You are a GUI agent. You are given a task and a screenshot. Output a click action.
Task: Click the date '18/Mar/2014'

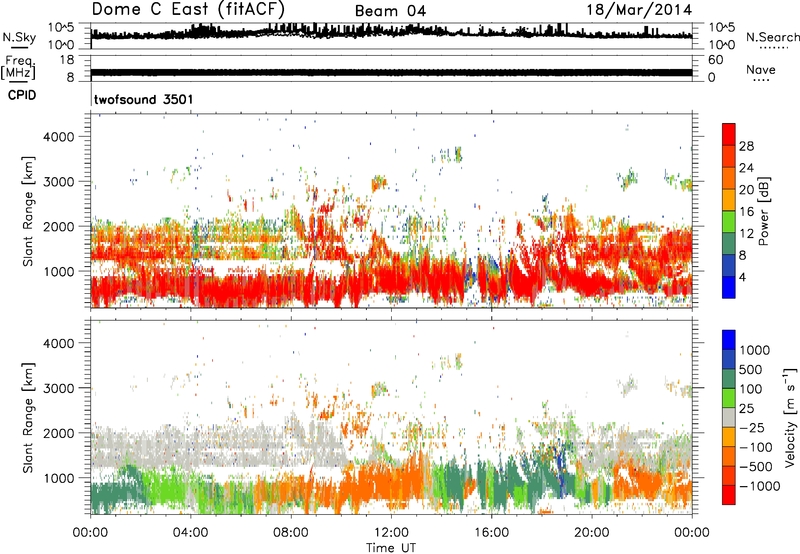[639, 9]
